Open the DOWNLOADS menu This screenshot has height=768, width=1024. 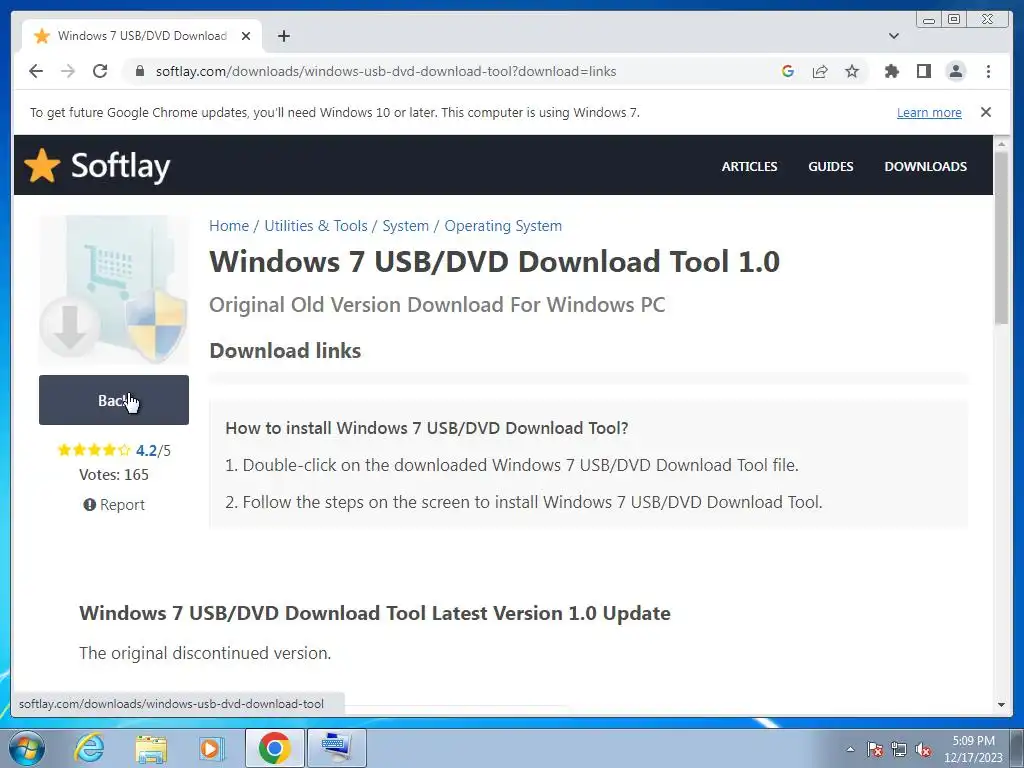[925, 167]
